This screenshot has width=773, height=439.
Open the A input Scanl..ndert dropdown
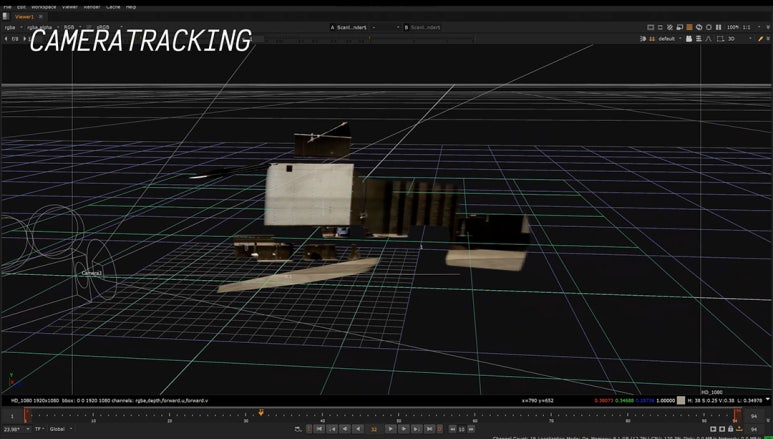point(352,28)
